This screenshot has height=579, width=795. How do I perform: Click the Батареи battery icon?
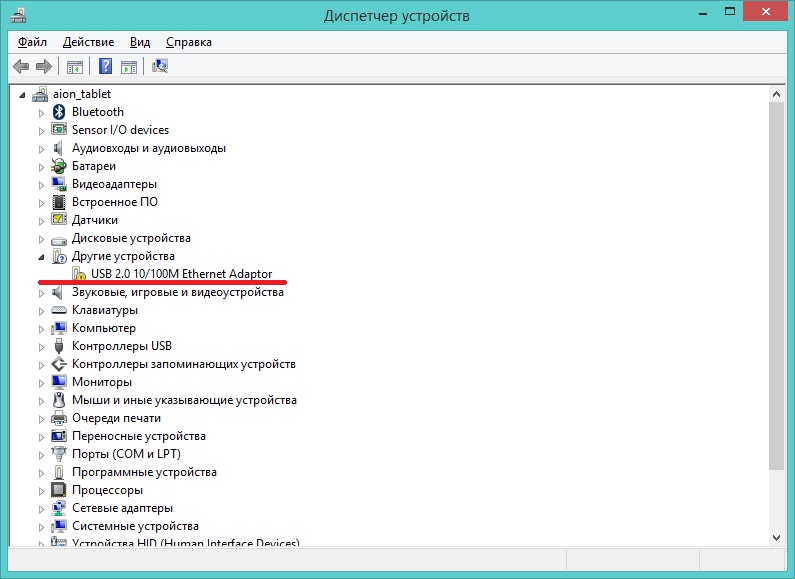[x=59, y=166]
